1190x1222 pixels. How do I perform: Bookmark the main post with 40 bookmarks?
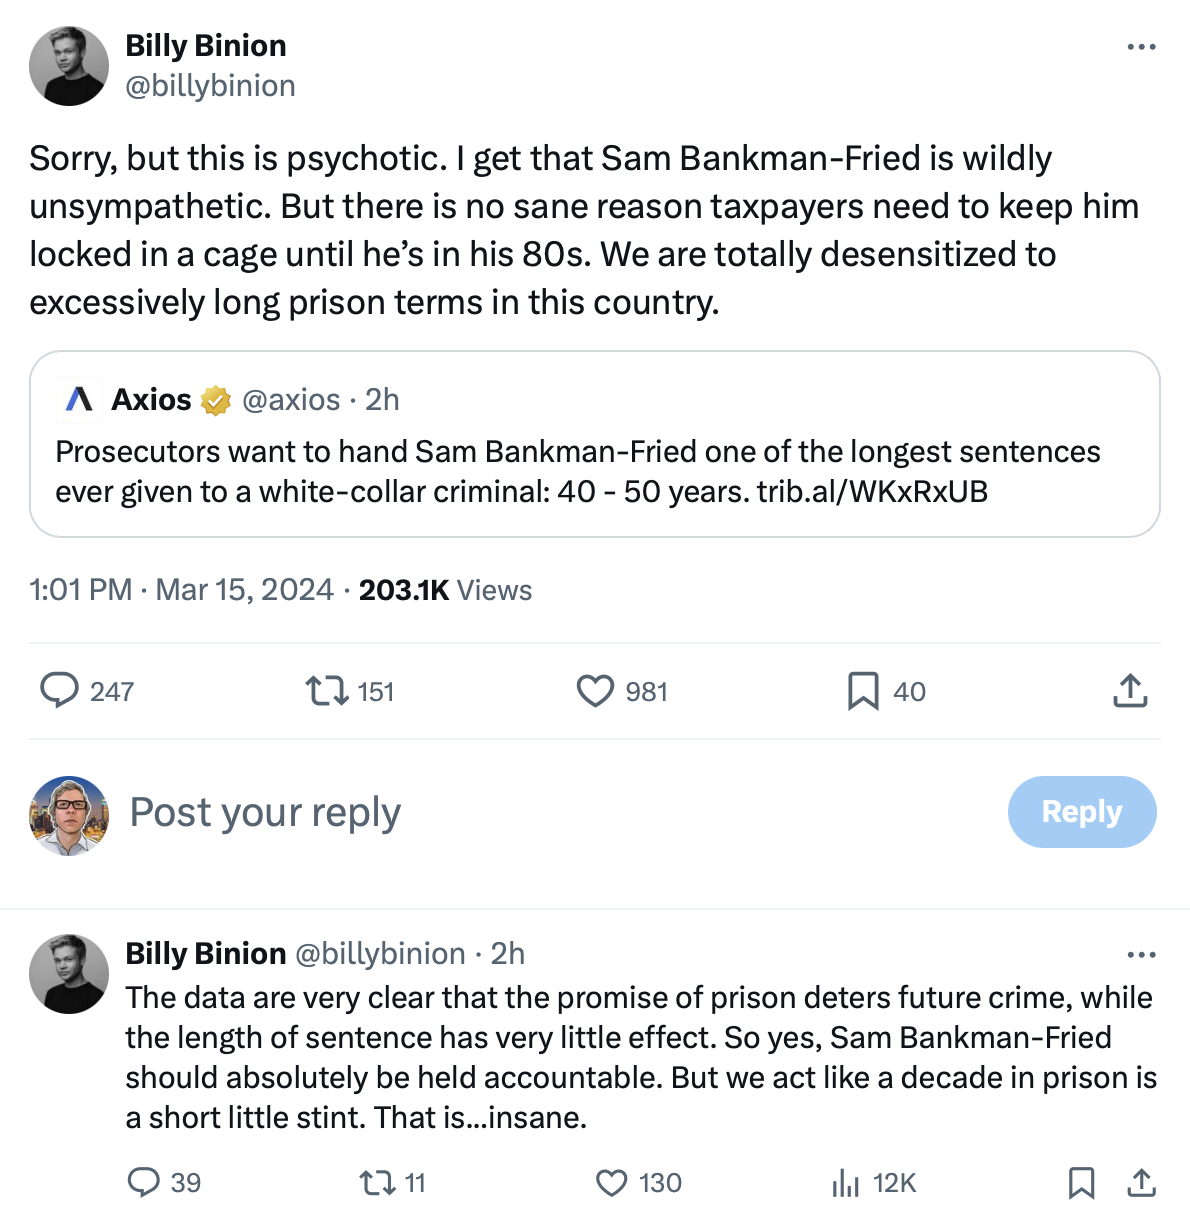pos(863,691)
